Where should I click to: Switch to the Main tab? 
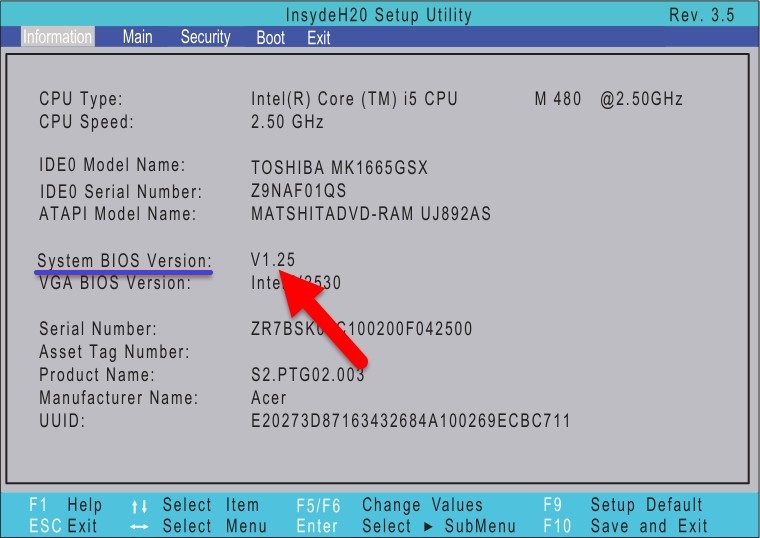137,37
